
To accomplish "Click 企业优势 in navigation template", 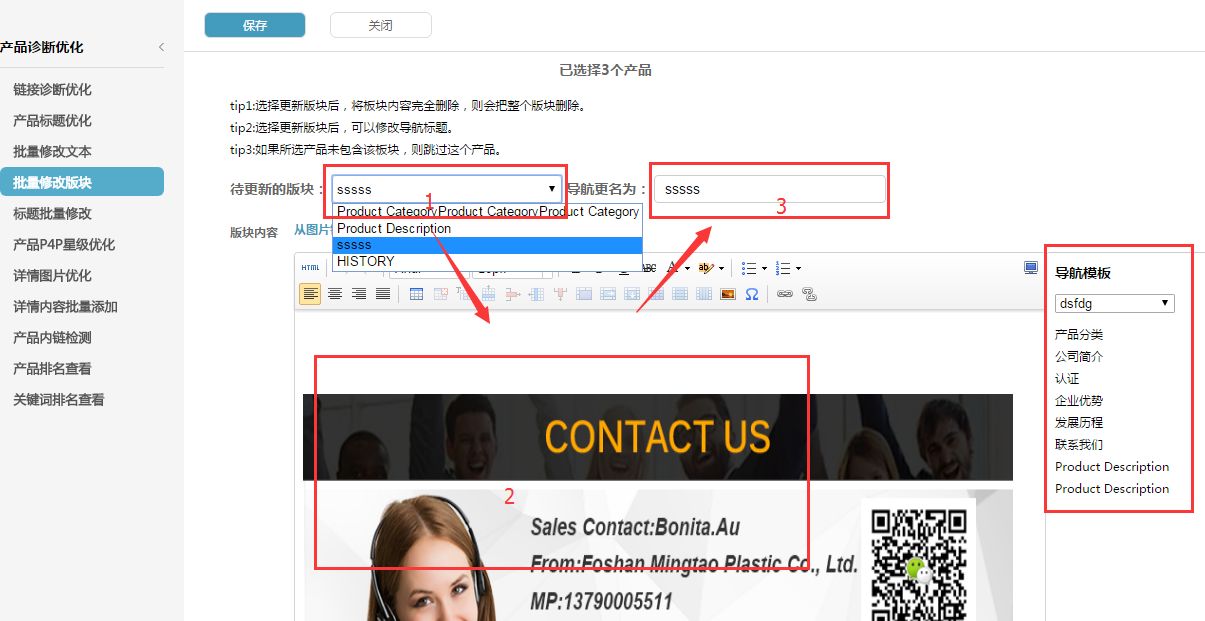I will coord(1079,400).
